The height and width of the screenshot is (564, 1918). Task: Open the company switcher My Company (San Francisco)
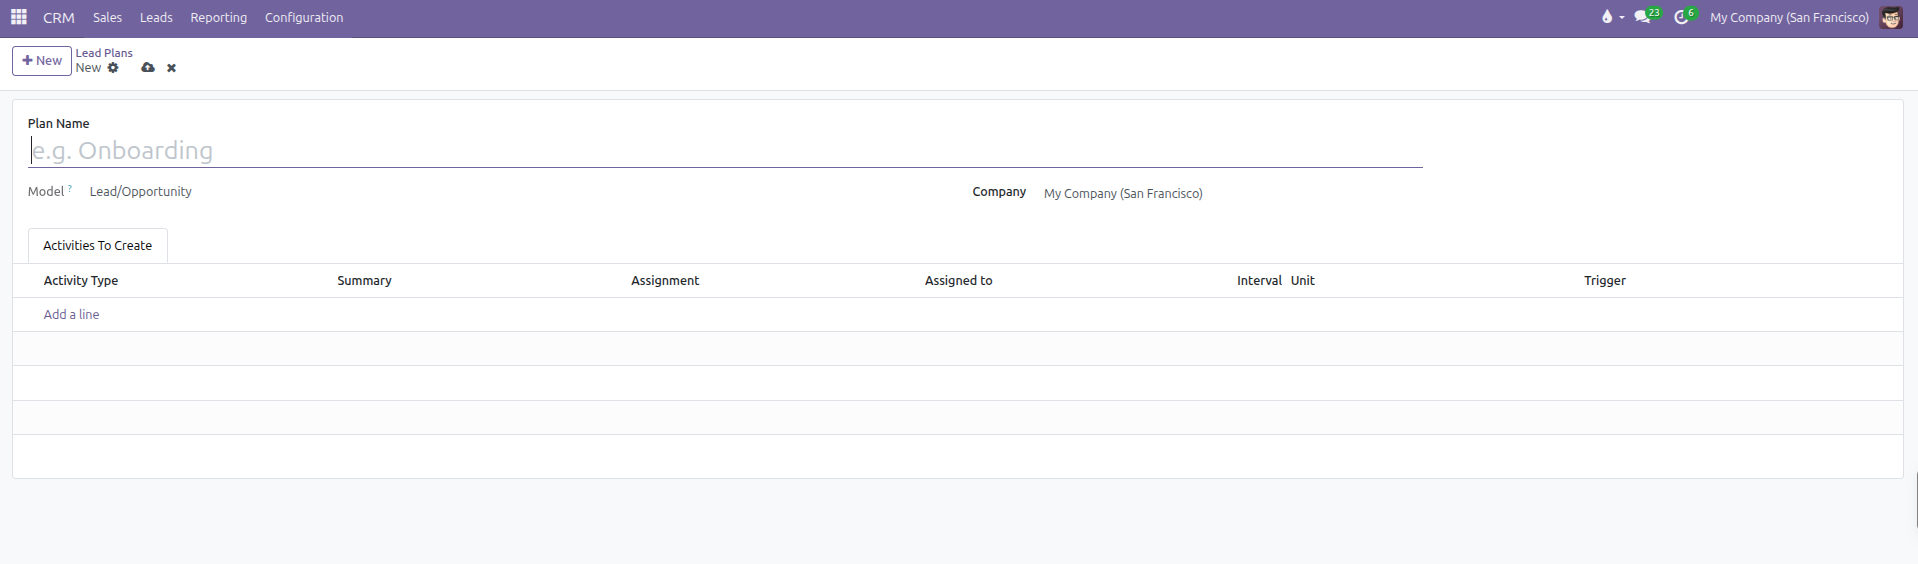1789,18
